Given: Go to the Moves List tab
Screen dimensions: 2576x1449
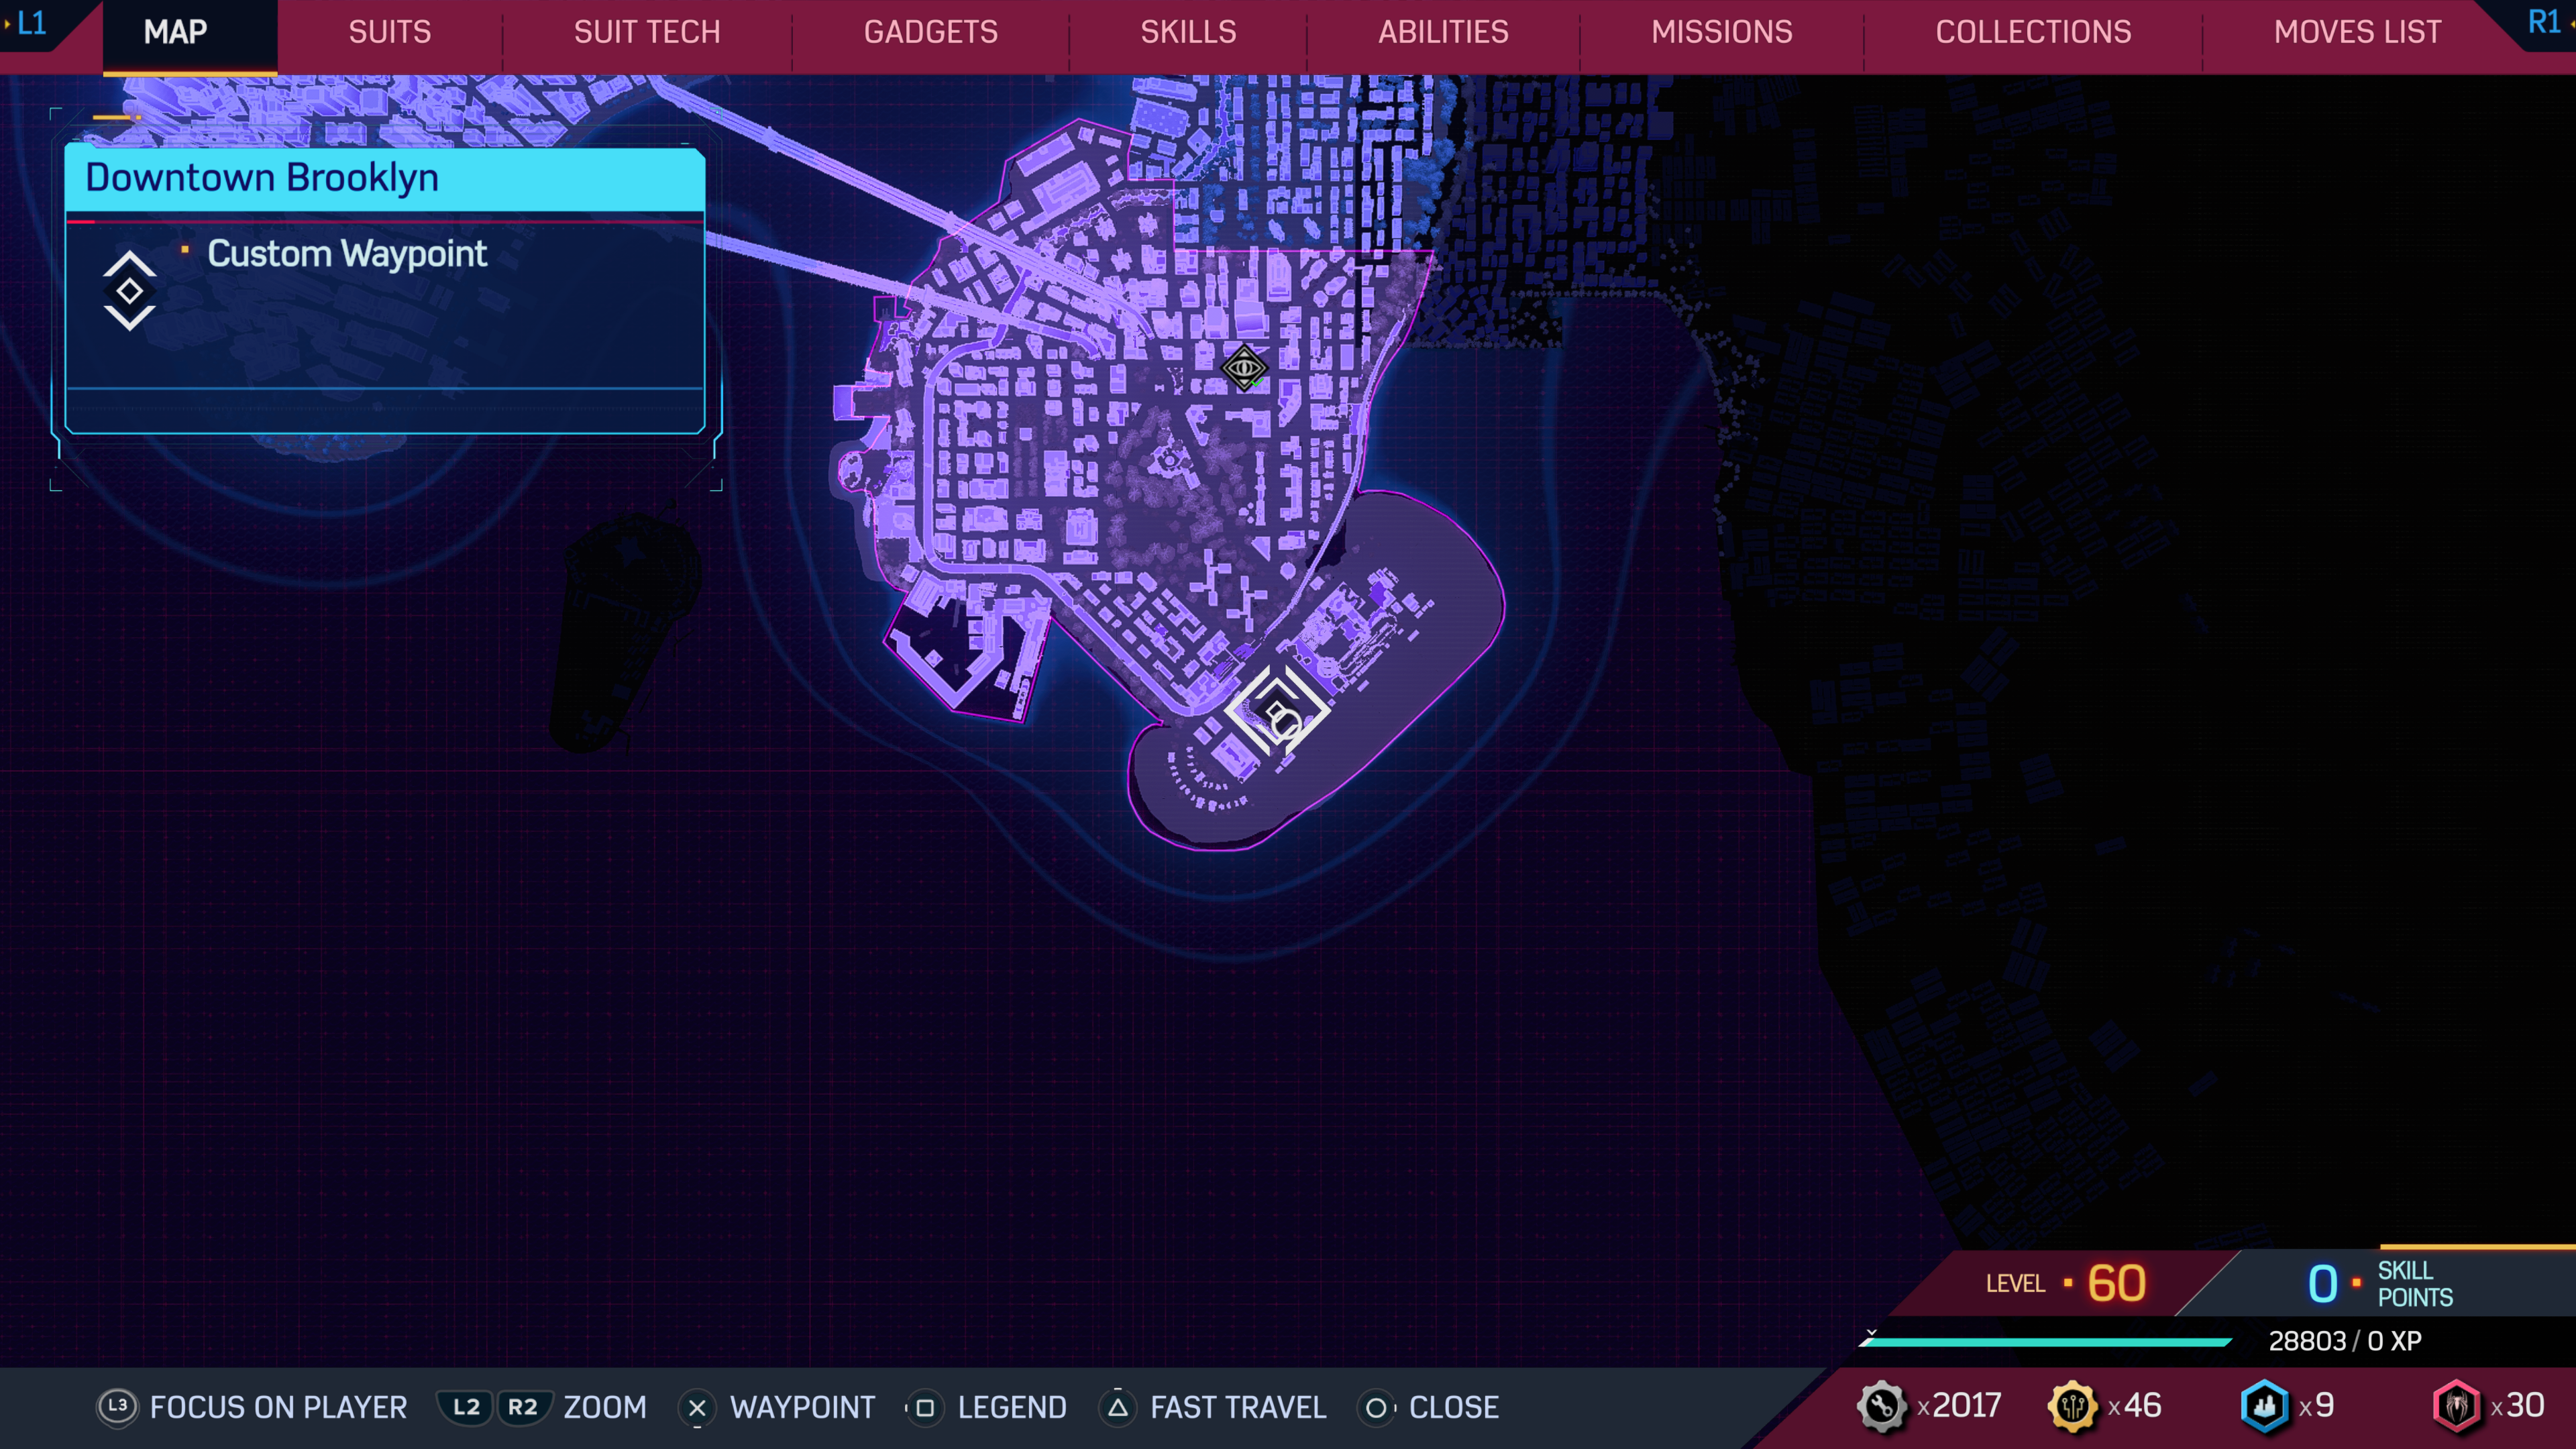Looking at the screenshot, I should (2357, 32).
